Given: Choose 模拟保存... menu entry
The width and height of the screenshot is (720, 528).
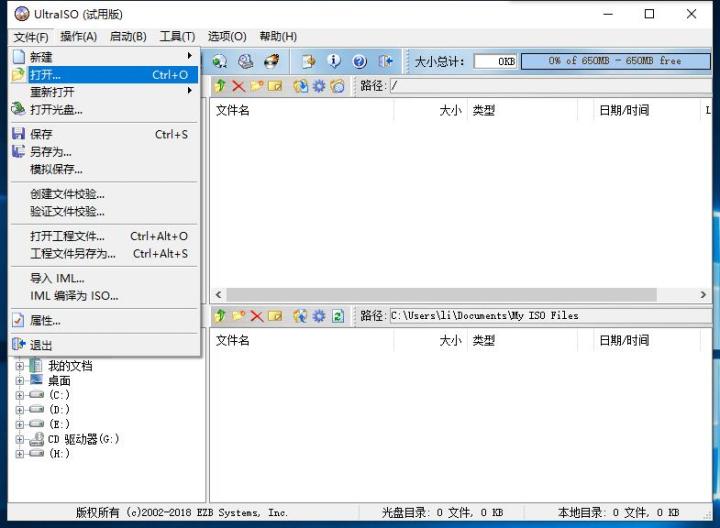Looking at the screenshot, I should point(104,169).
